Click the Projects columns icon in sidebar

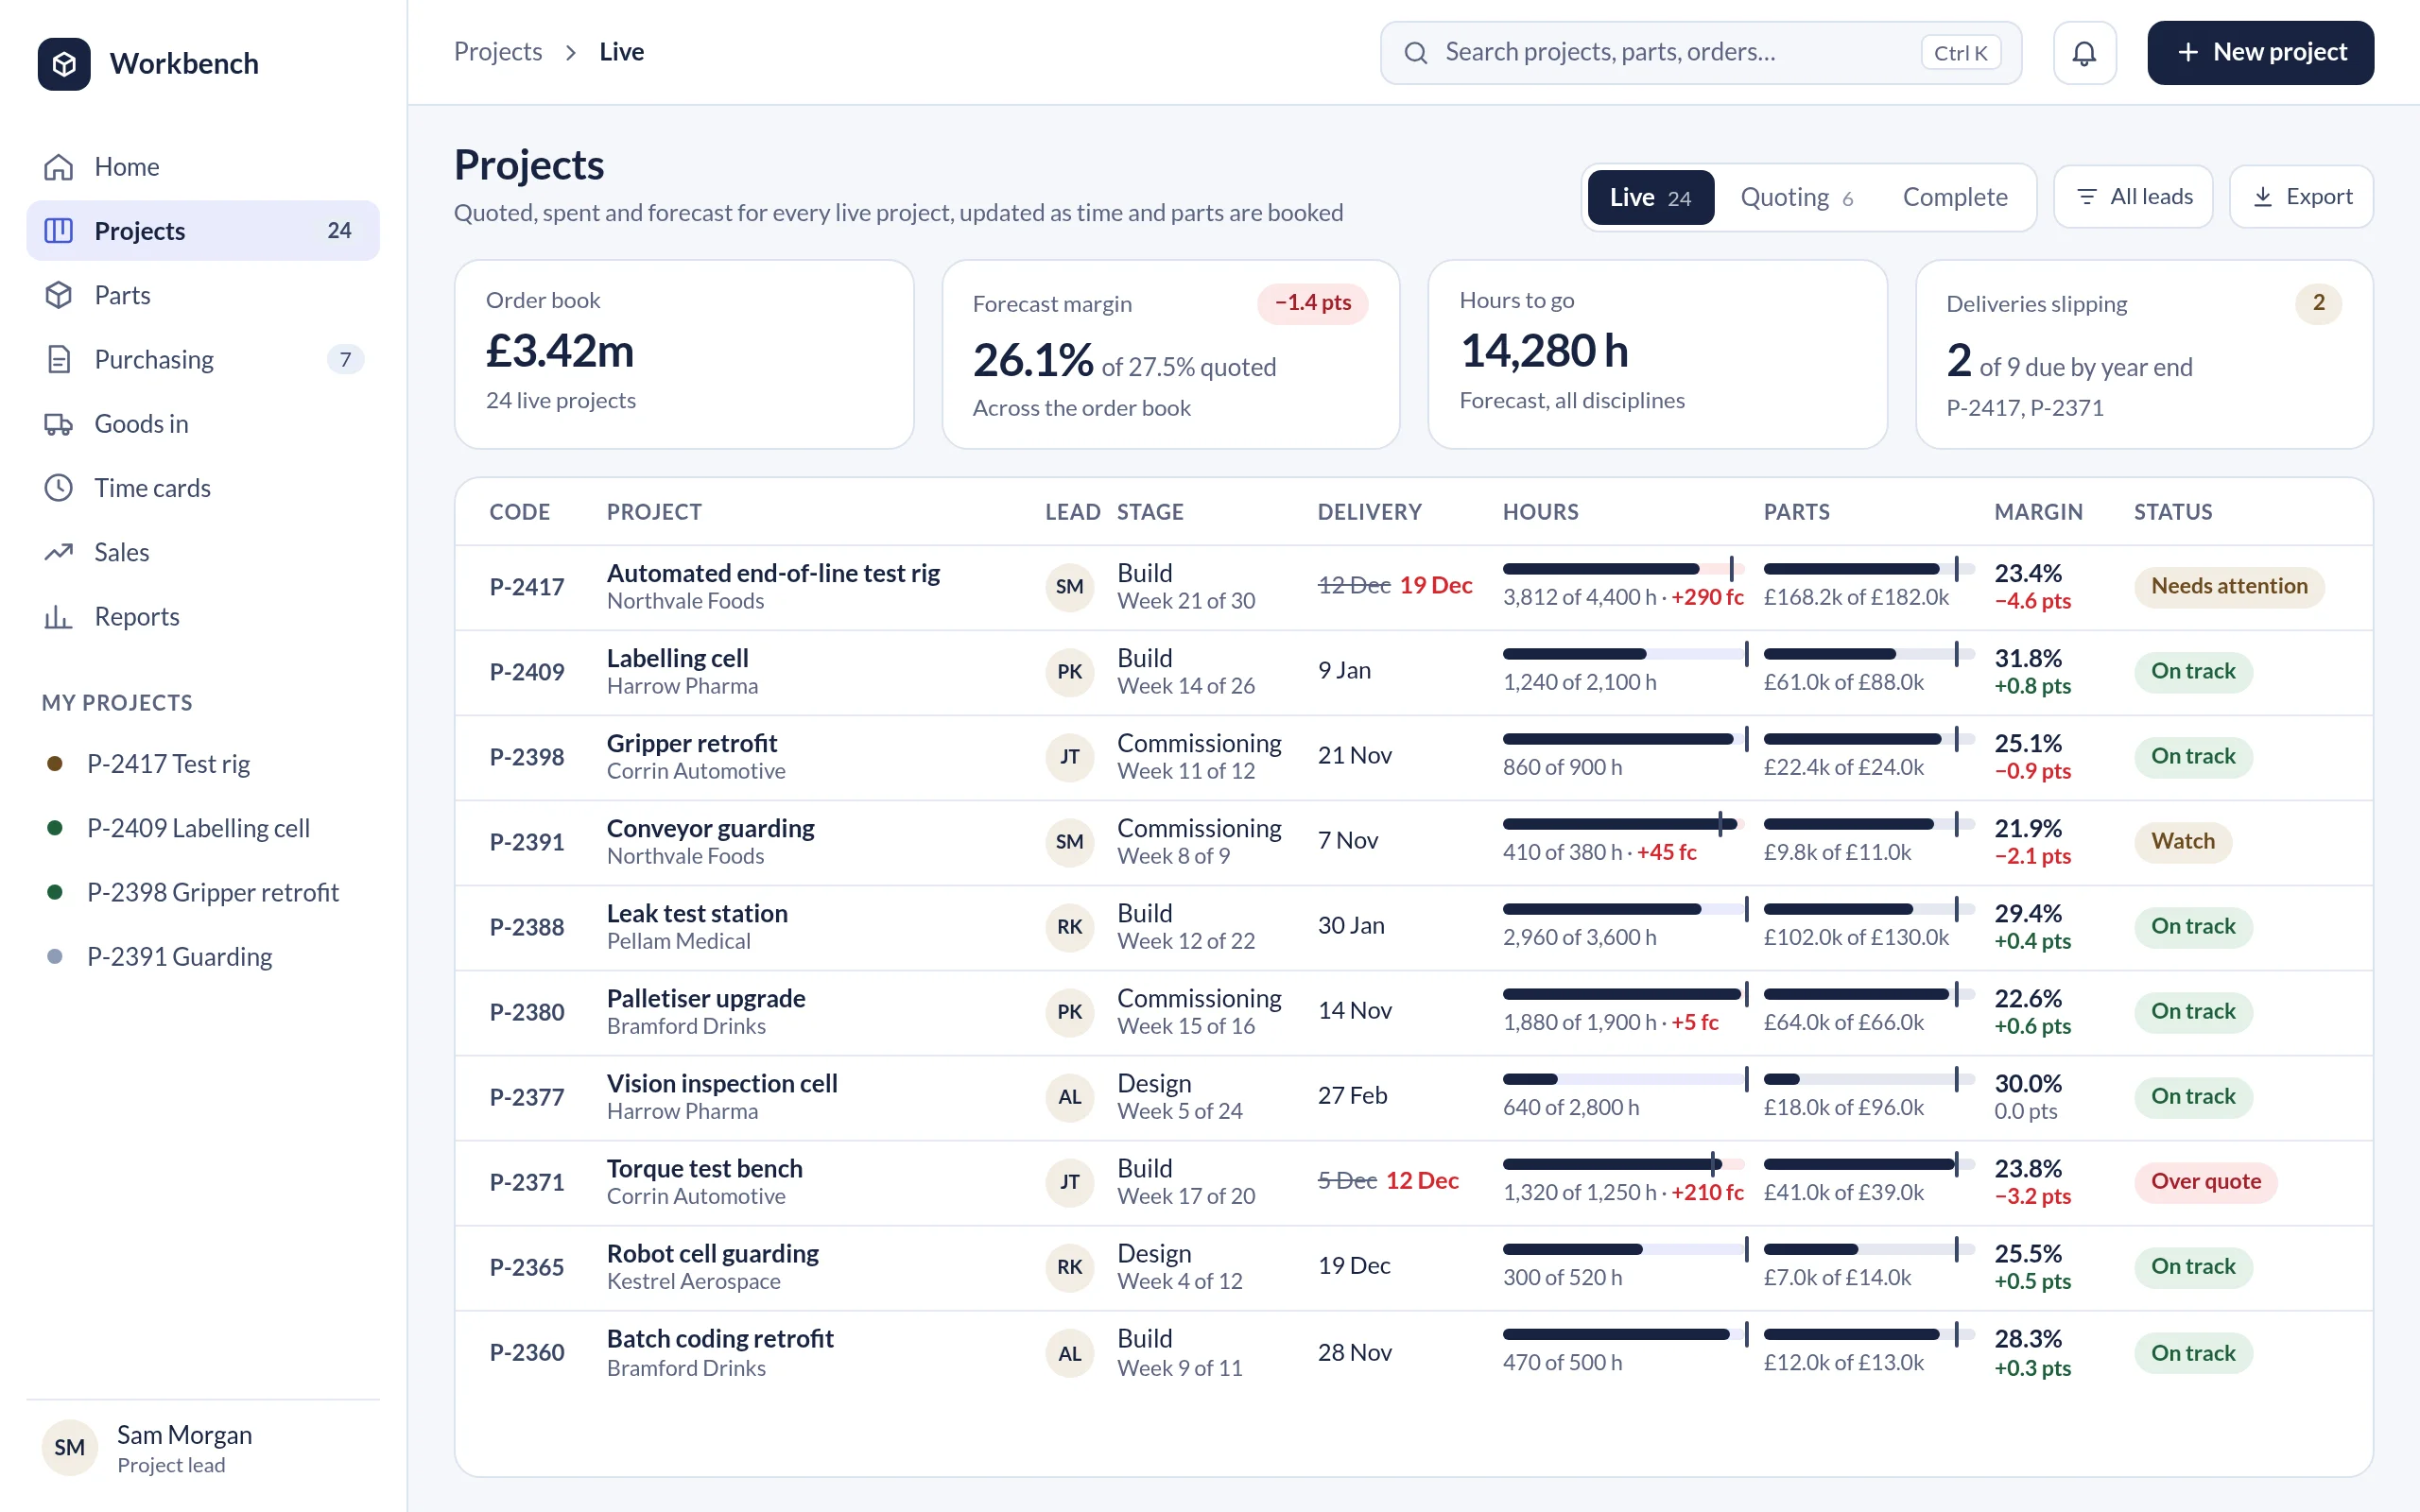click(x=59, y=231)
